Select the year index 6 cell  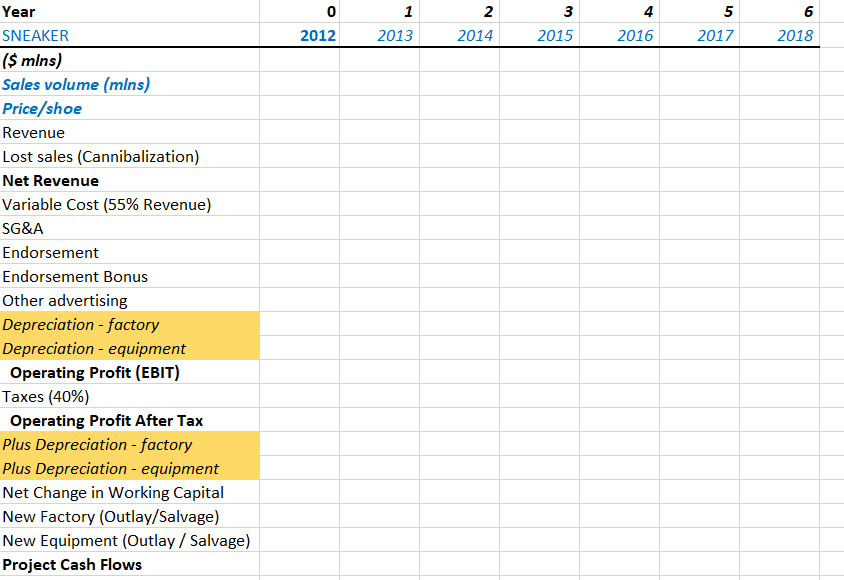pyautogui.click(x=779, y=11)
